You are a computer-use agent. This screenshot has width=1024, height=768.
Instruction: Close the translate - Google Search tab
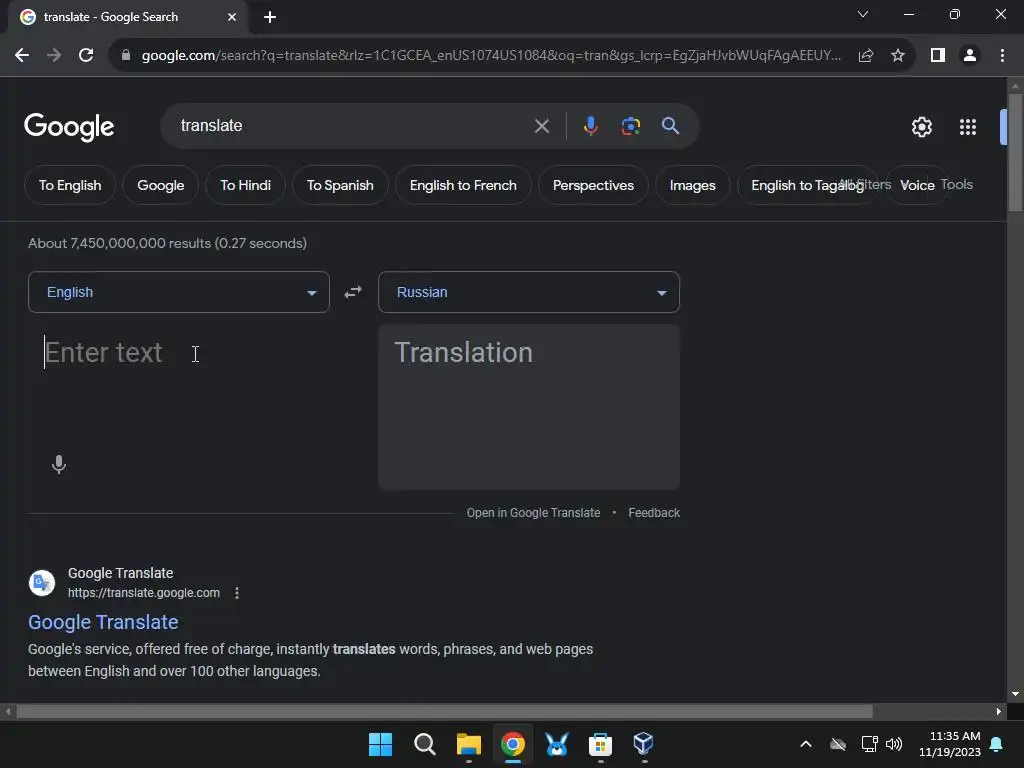click(x=232, y=17)
